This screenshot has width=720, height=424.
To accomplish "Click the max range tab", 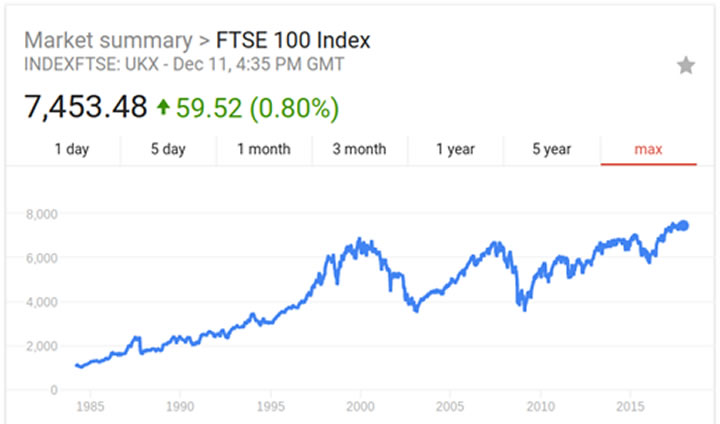I will click(x=649, y=150).
